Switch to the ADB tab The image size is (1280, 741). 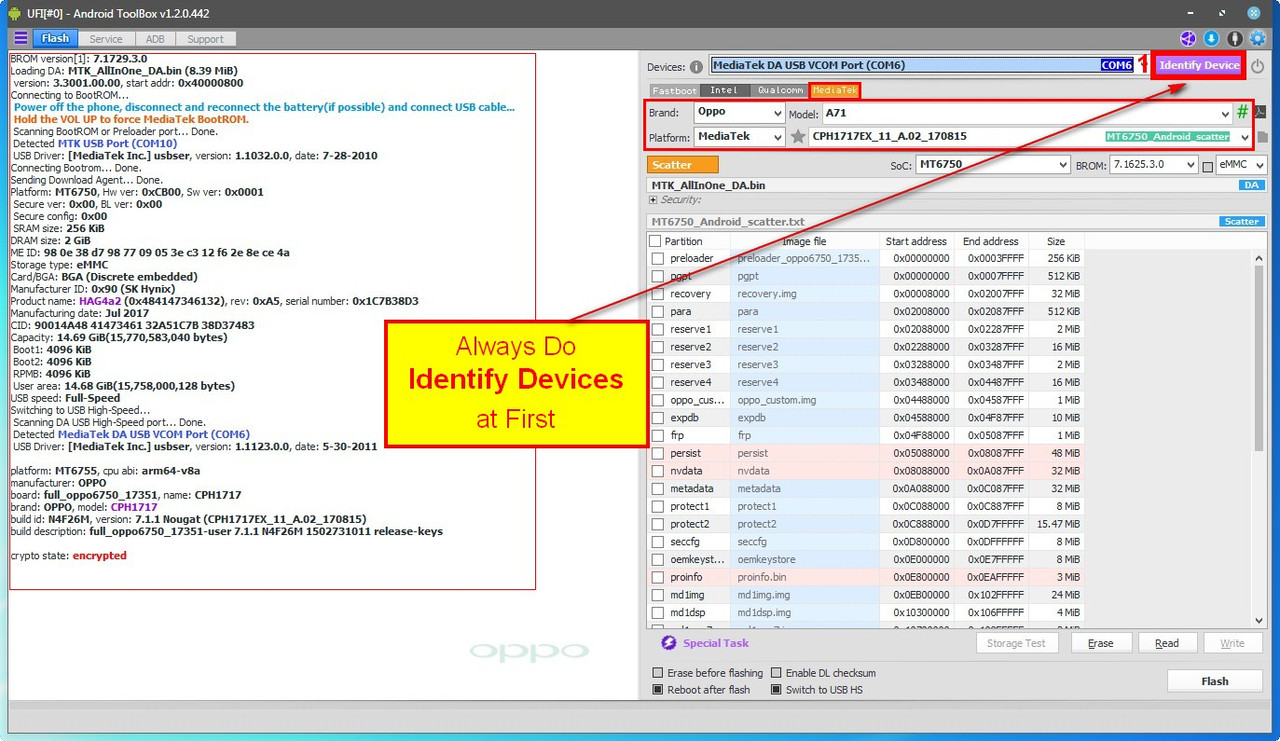(x=154, y=38)
